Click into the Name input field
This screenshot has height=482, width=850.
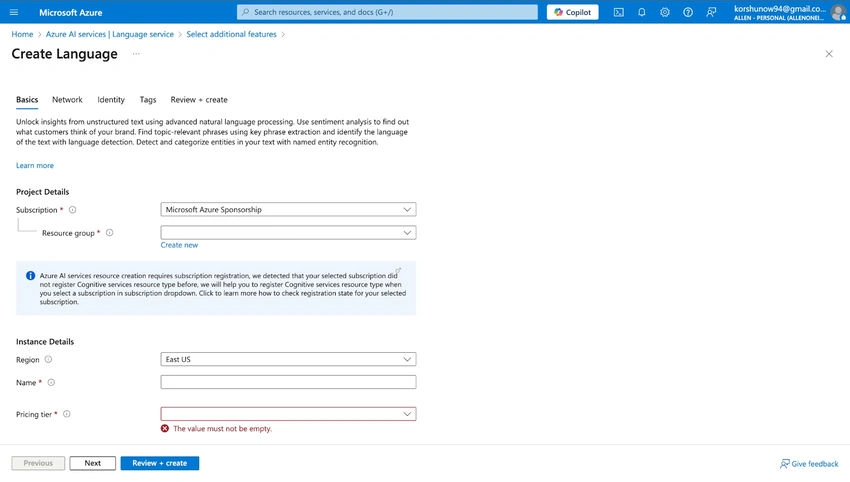(x=288, y=382)
